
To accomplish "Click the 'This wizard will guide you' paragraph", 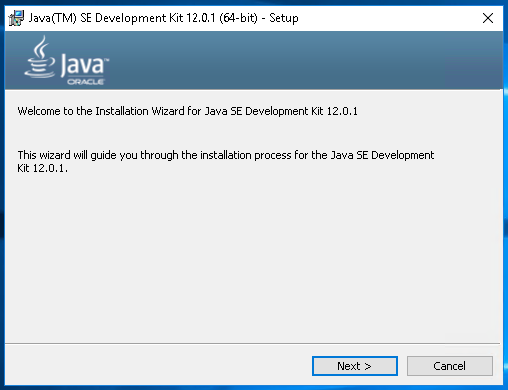I will tap(226, 161).
